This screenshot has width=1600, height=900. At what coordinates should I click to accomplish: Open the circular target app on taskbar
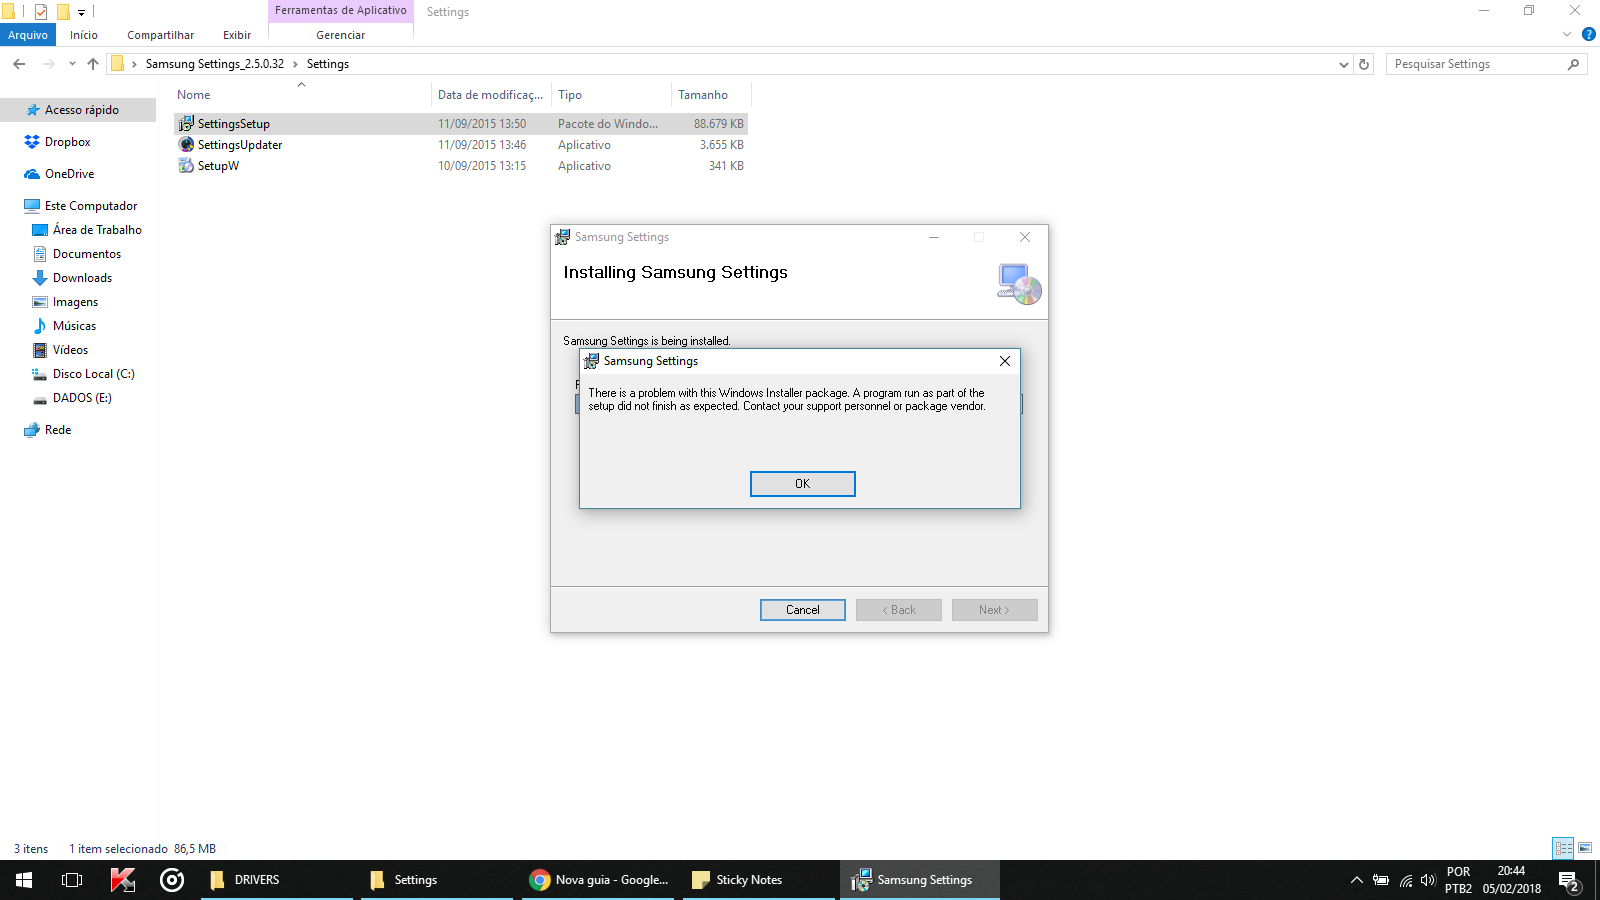tap(172, 880)
